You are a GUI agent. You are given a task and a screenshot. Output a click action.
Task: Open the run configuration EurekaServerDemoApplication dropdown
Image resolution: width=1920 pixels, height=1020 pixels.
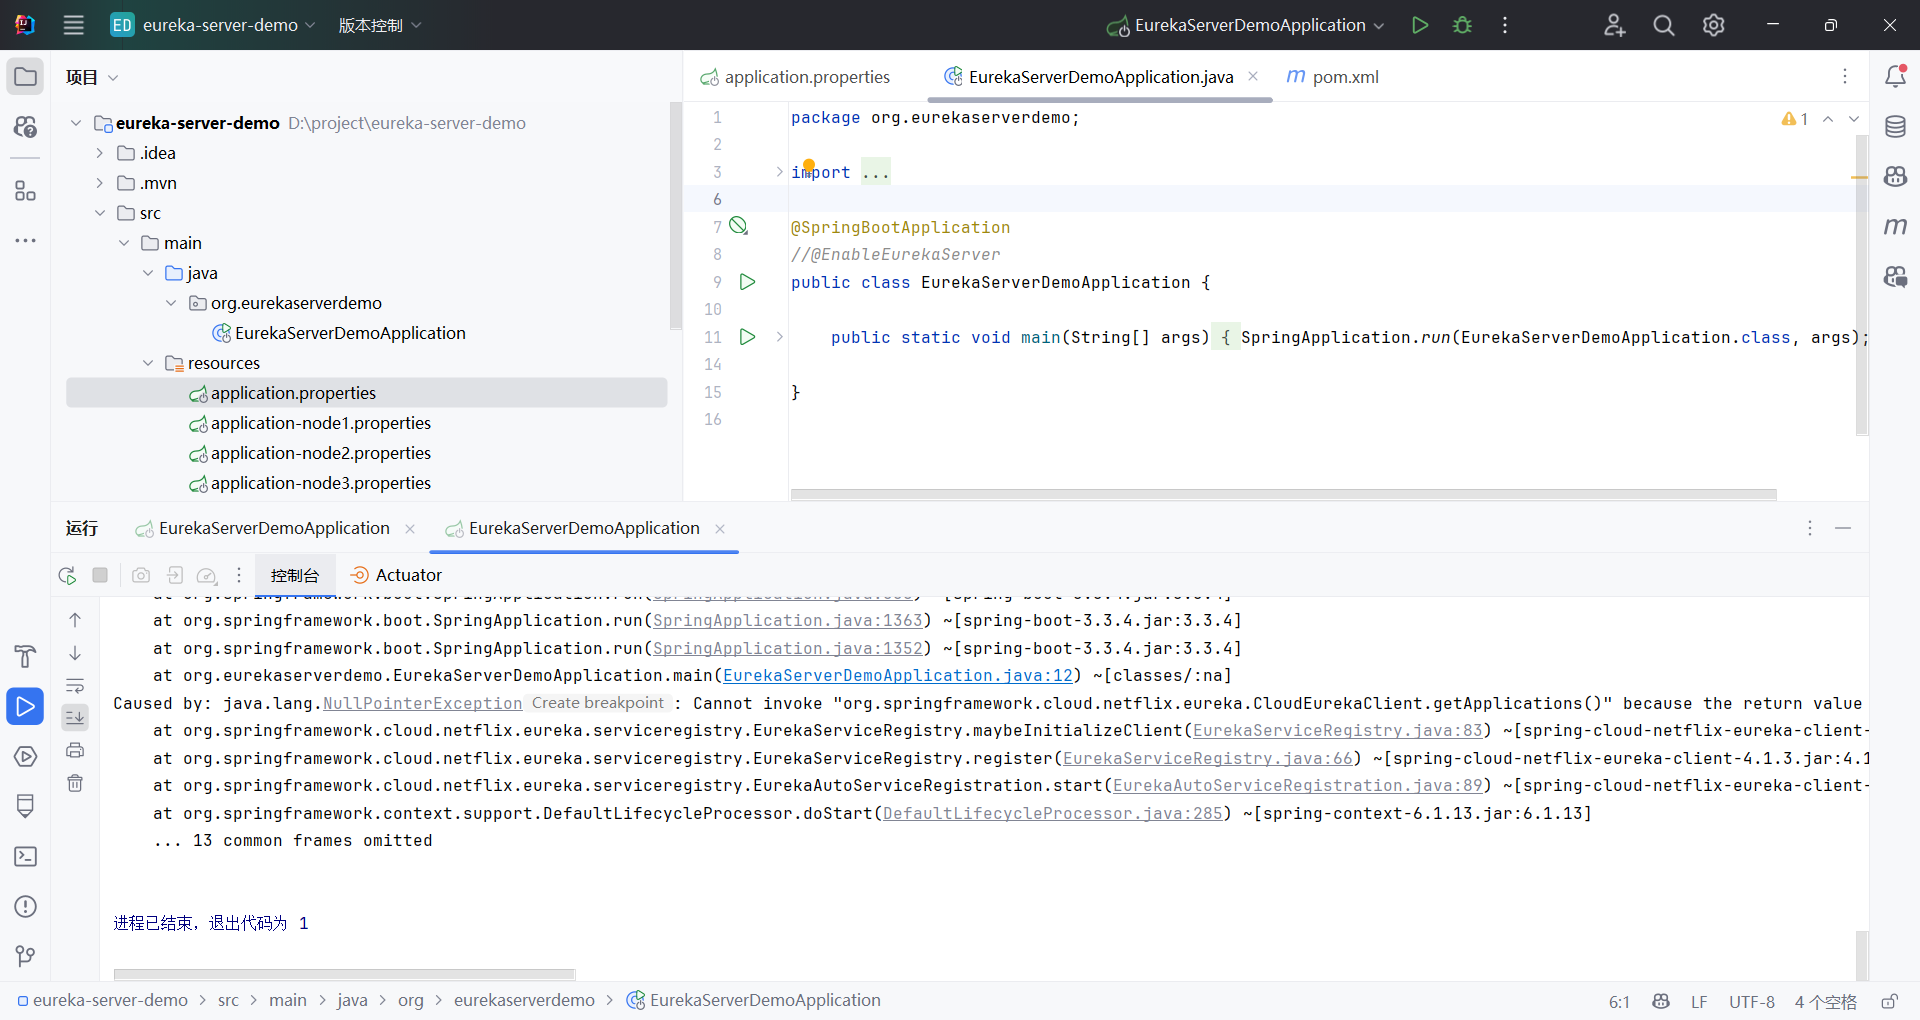pos(1246,25)
